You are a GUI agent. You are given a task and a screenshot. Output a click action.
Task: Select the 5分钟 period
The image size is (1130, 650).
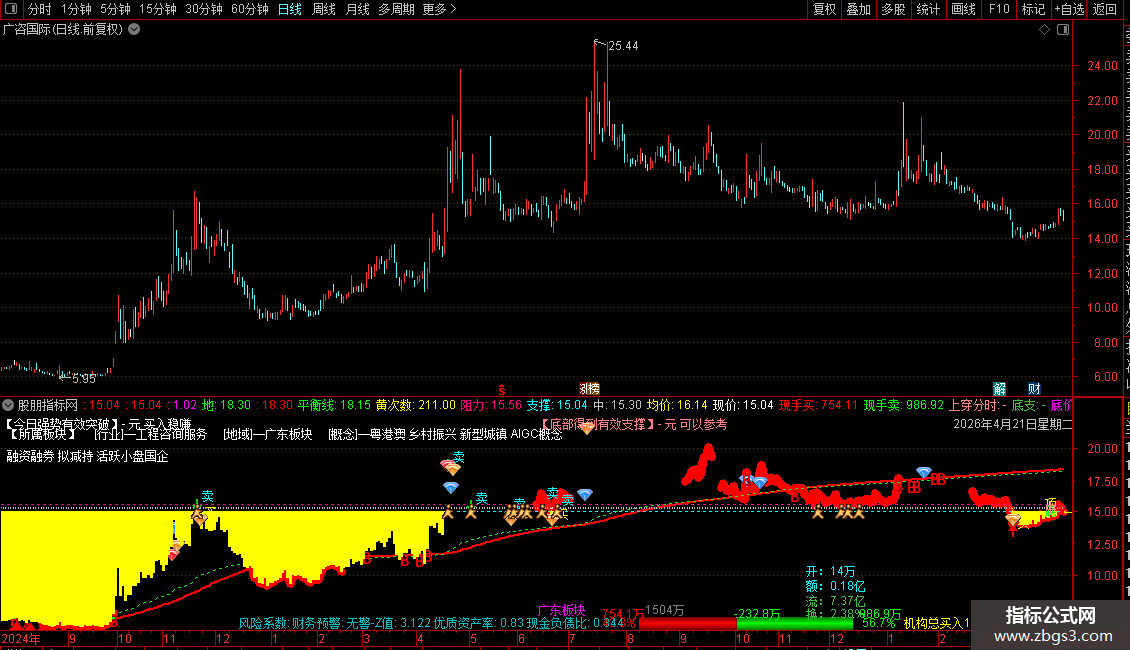coord(115,9)
